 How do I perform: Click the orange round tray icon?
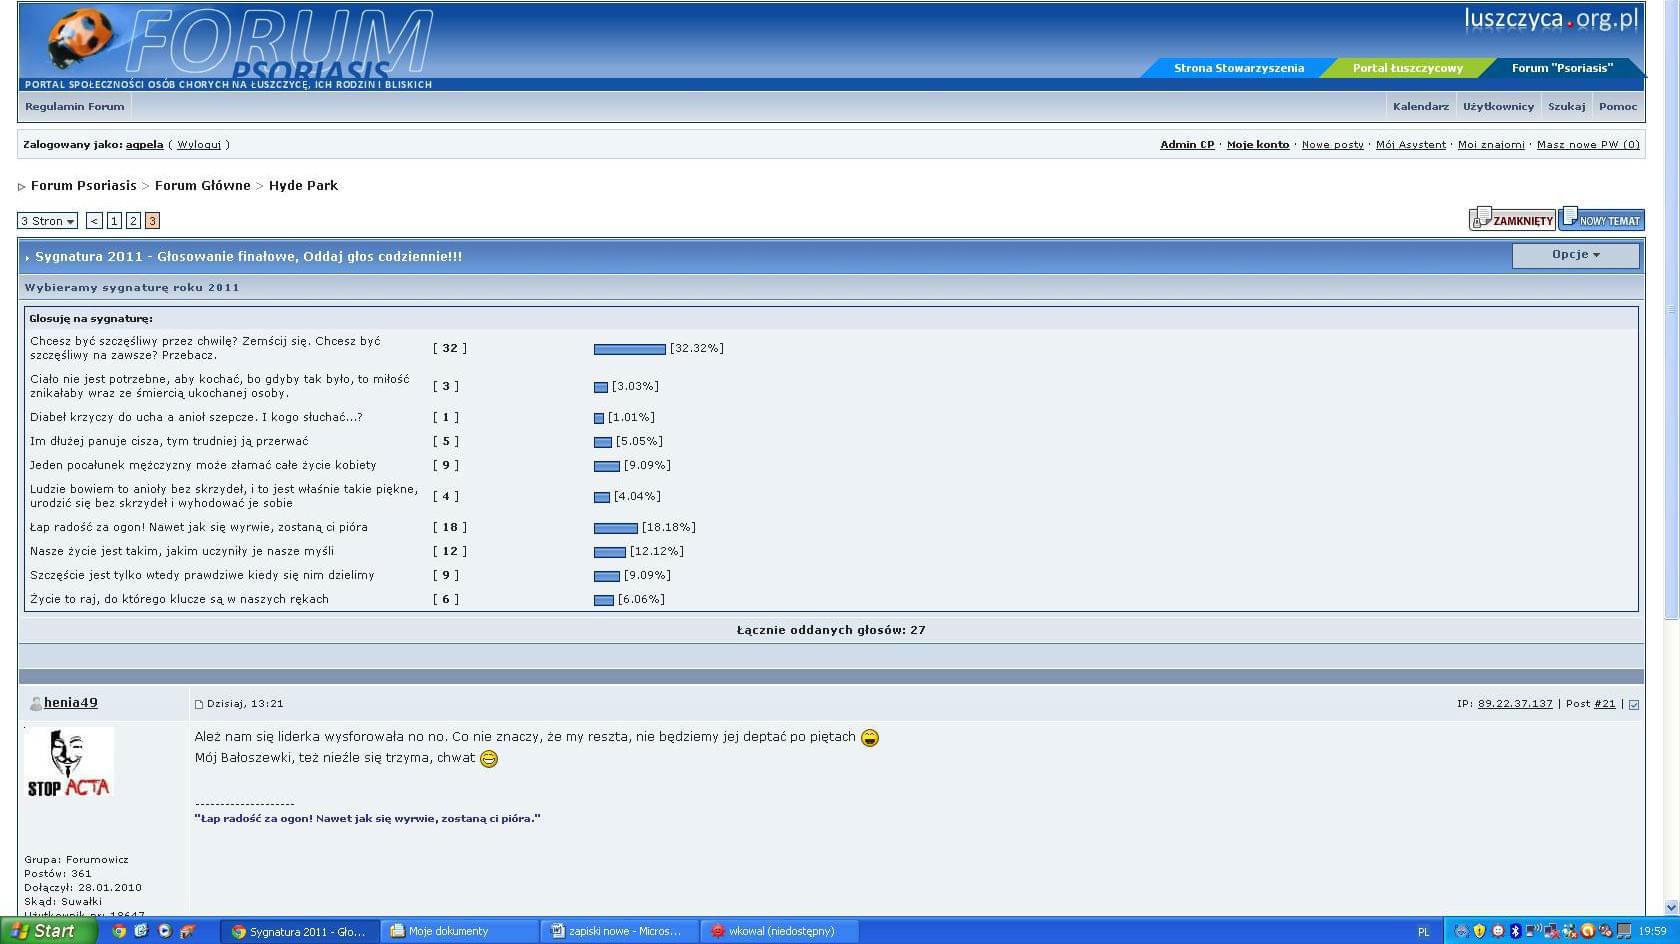click(1588, 931)
